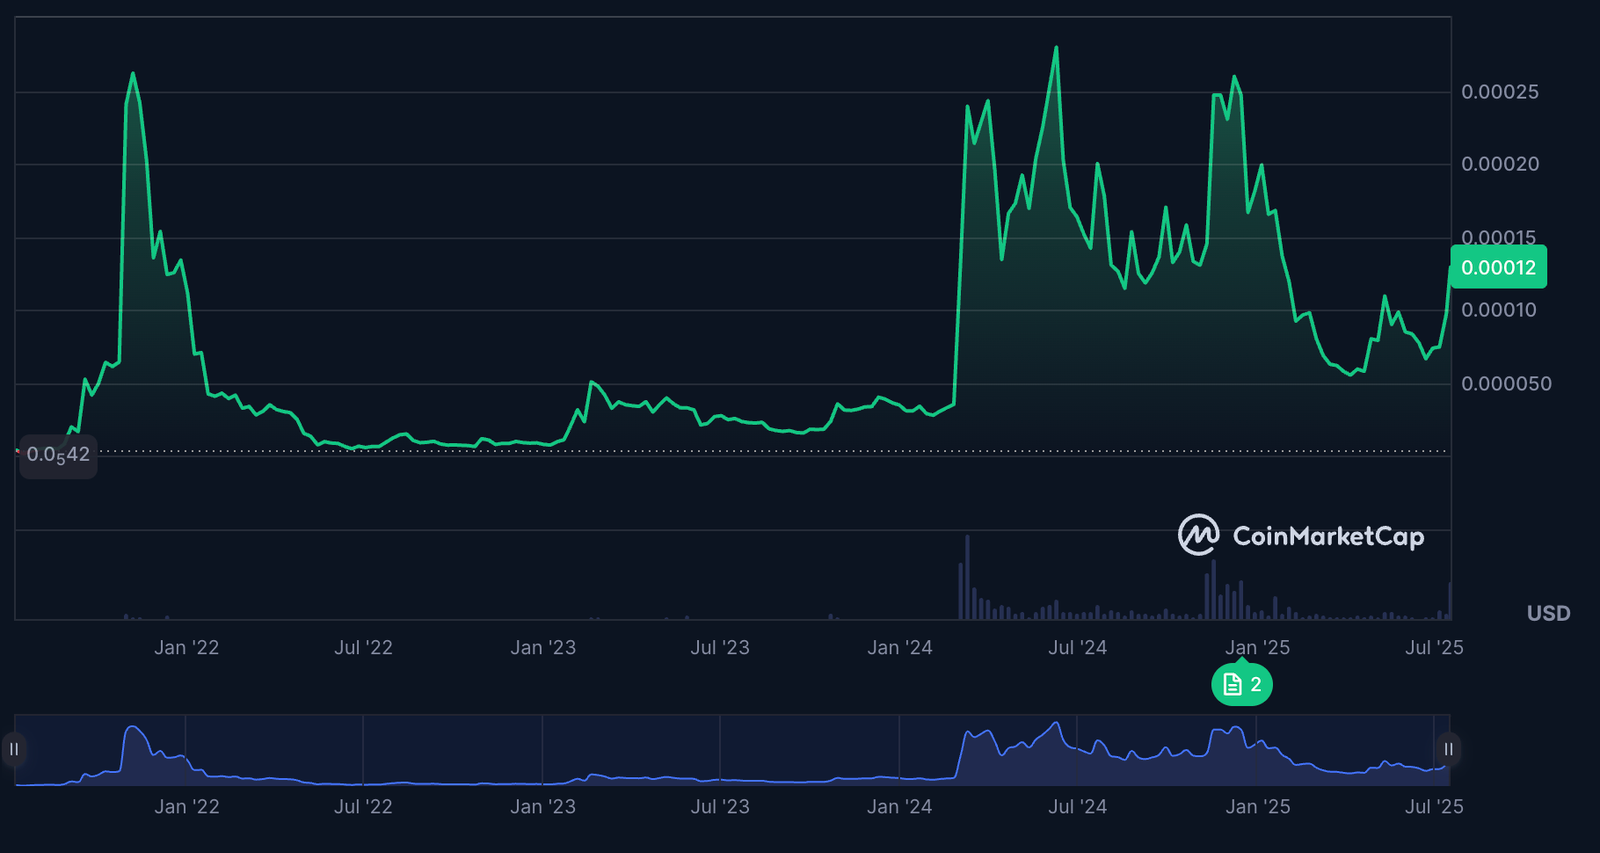Click the USD currency label
This screenshot has width=1600, height=853.
pyautogui.click(x=1548, y=613)
